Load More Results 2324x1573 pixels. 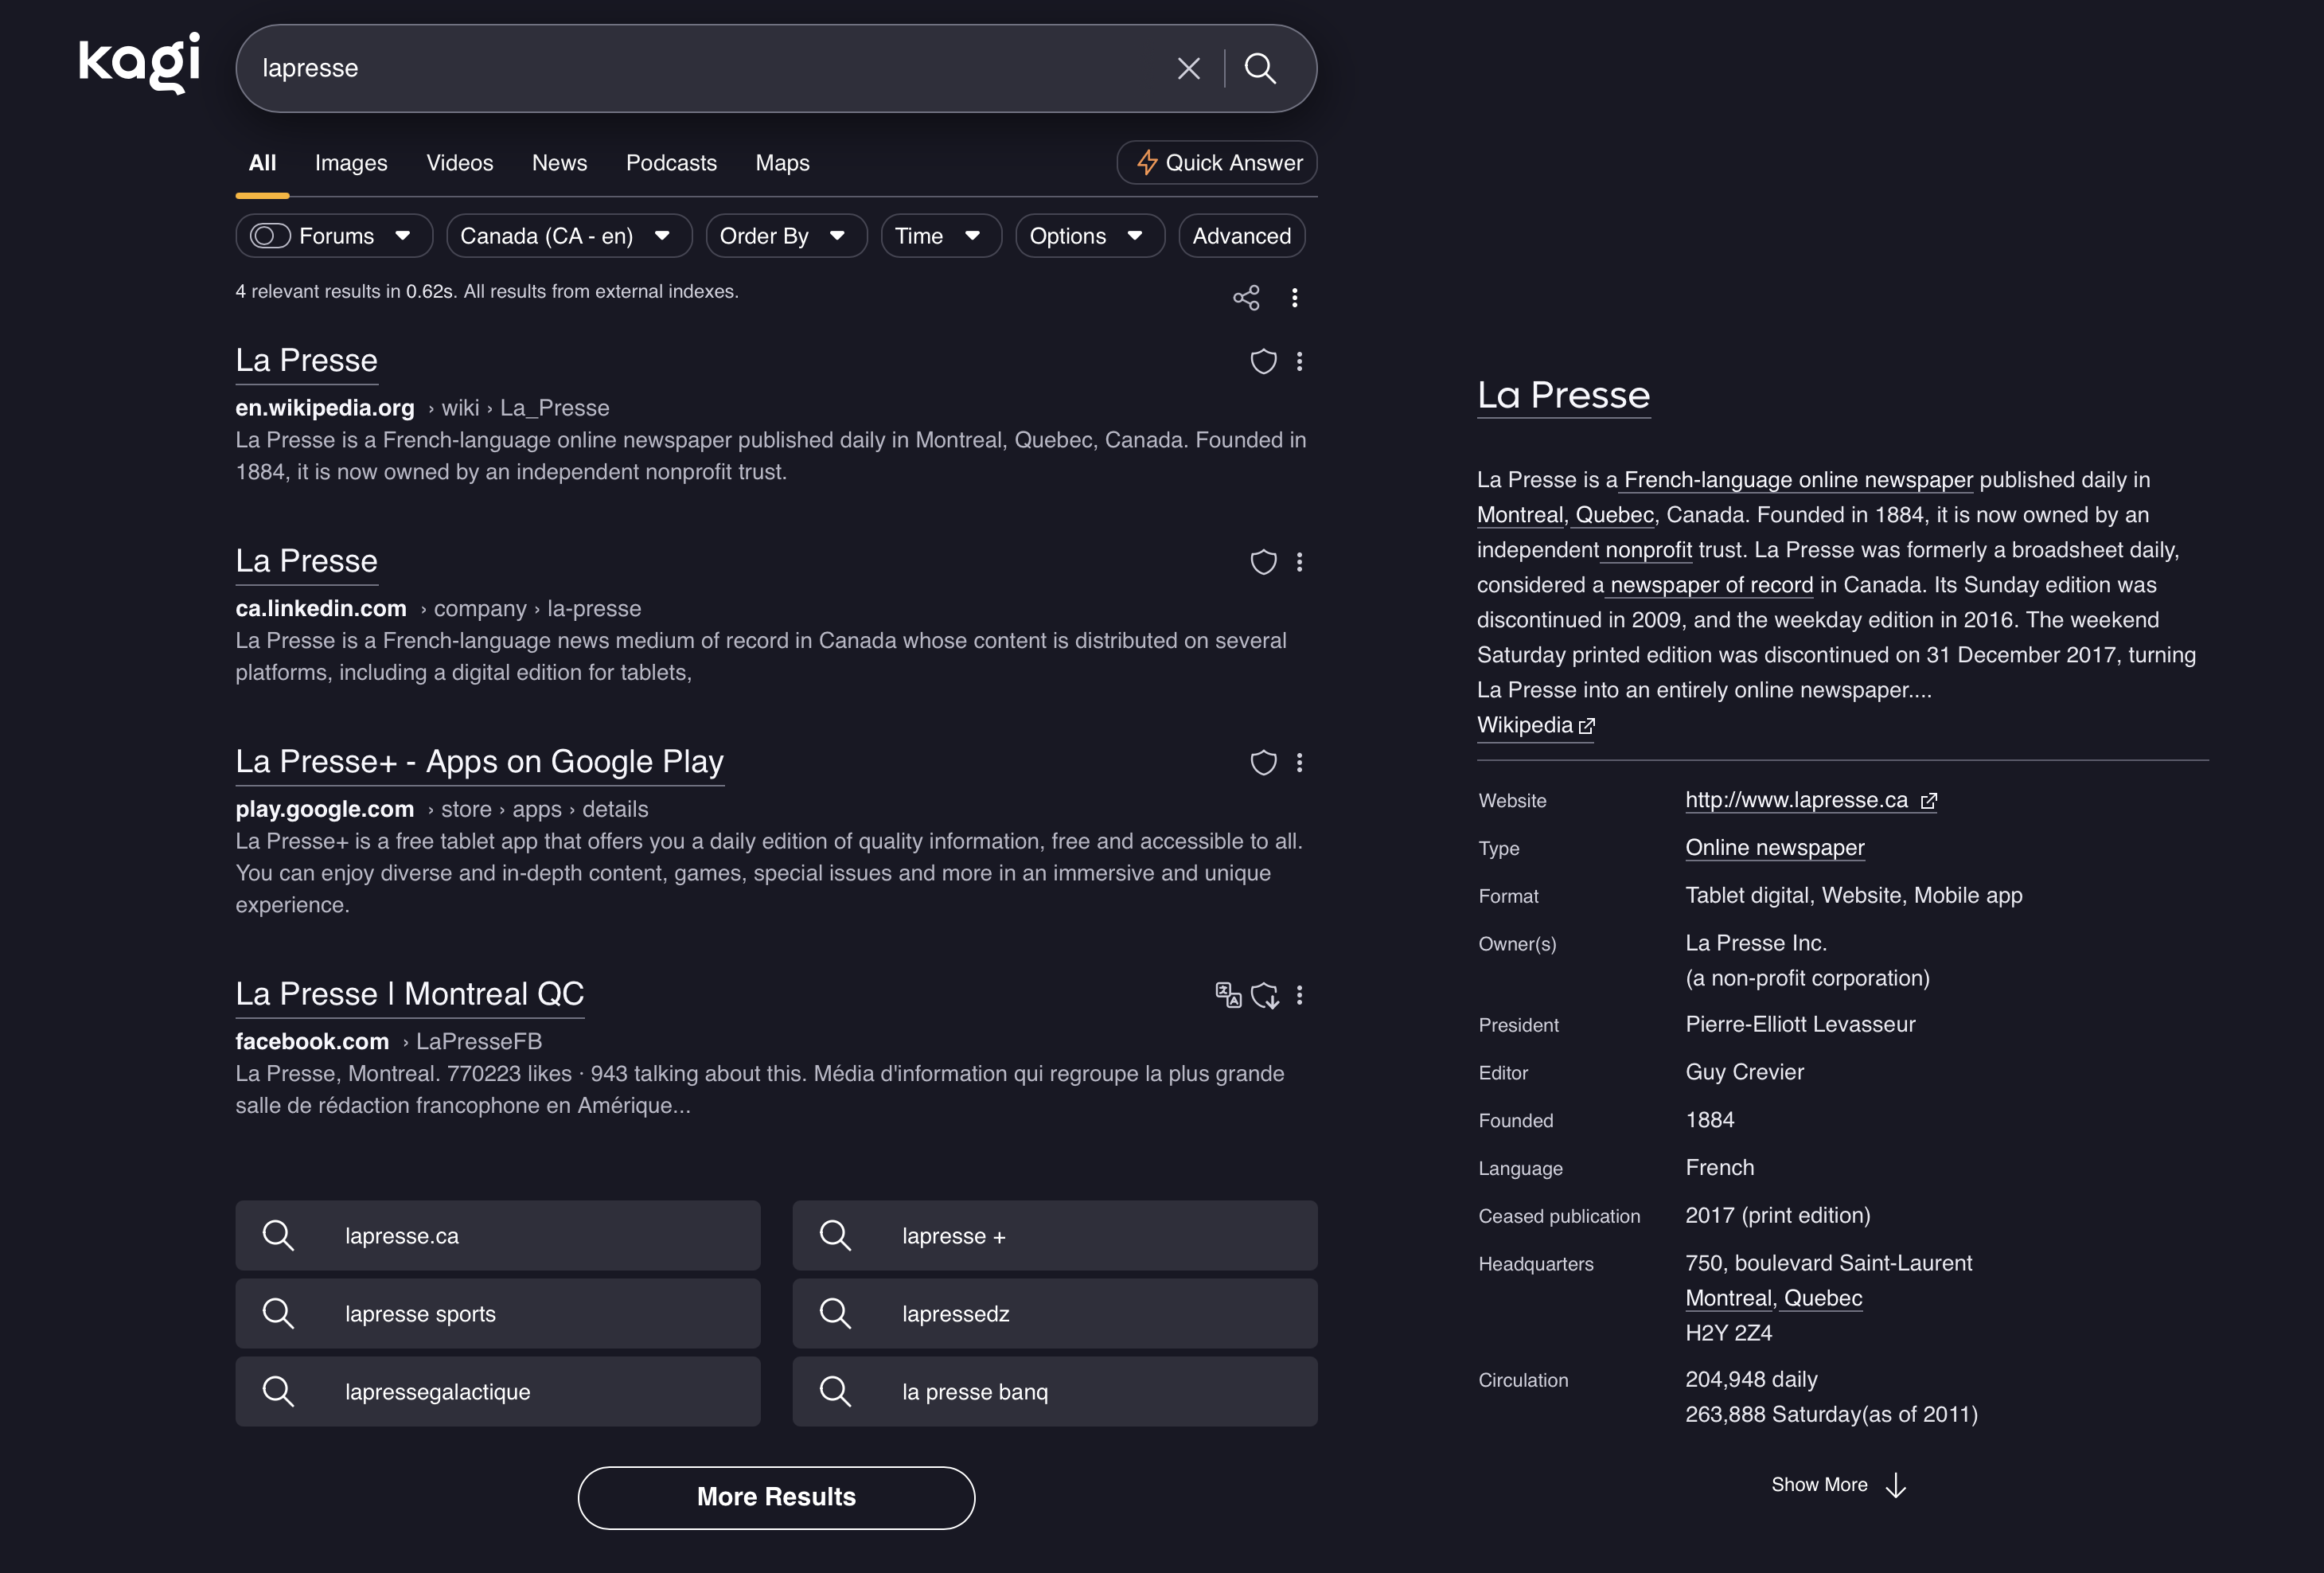tap(776, 1497)
